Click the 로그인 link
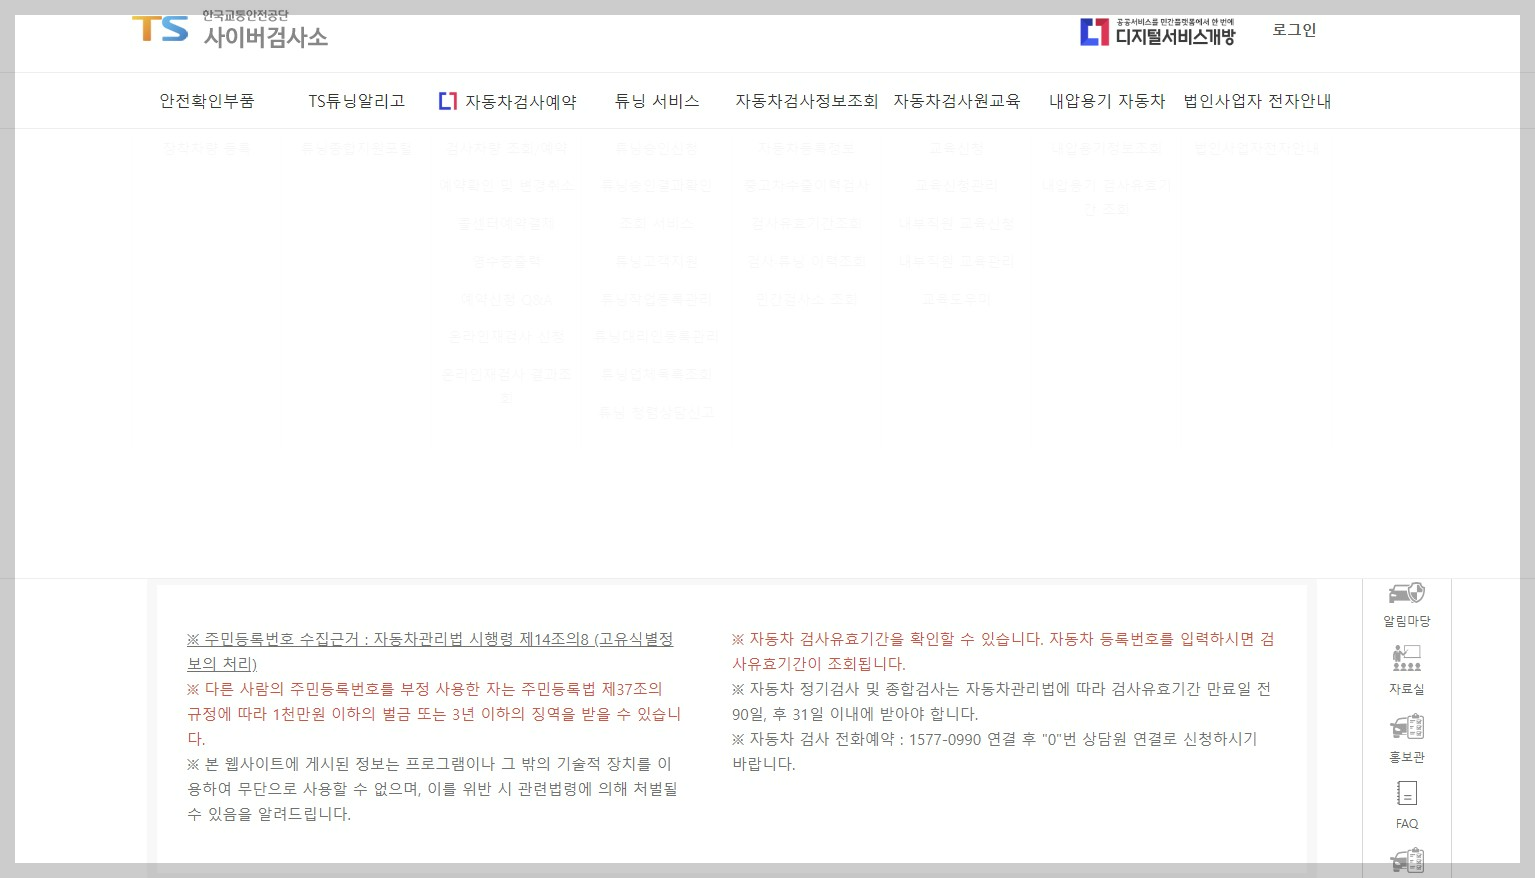Screen dimensions: 1535x878 tap(1294, 30)
